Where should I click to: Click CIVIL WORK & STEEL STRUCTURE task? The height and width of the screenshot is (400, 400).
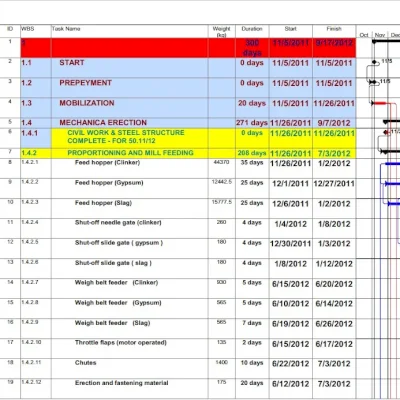[x=126, y=137]
